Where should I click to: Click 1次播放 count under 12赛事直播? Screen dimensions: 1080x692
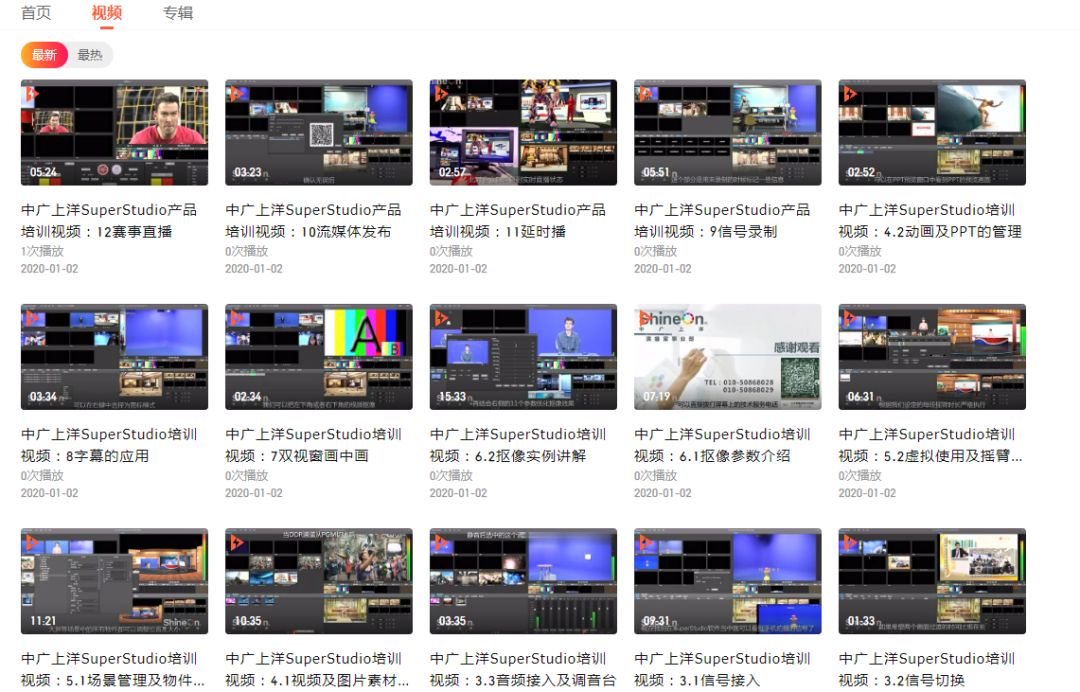[x=42, y=251]
